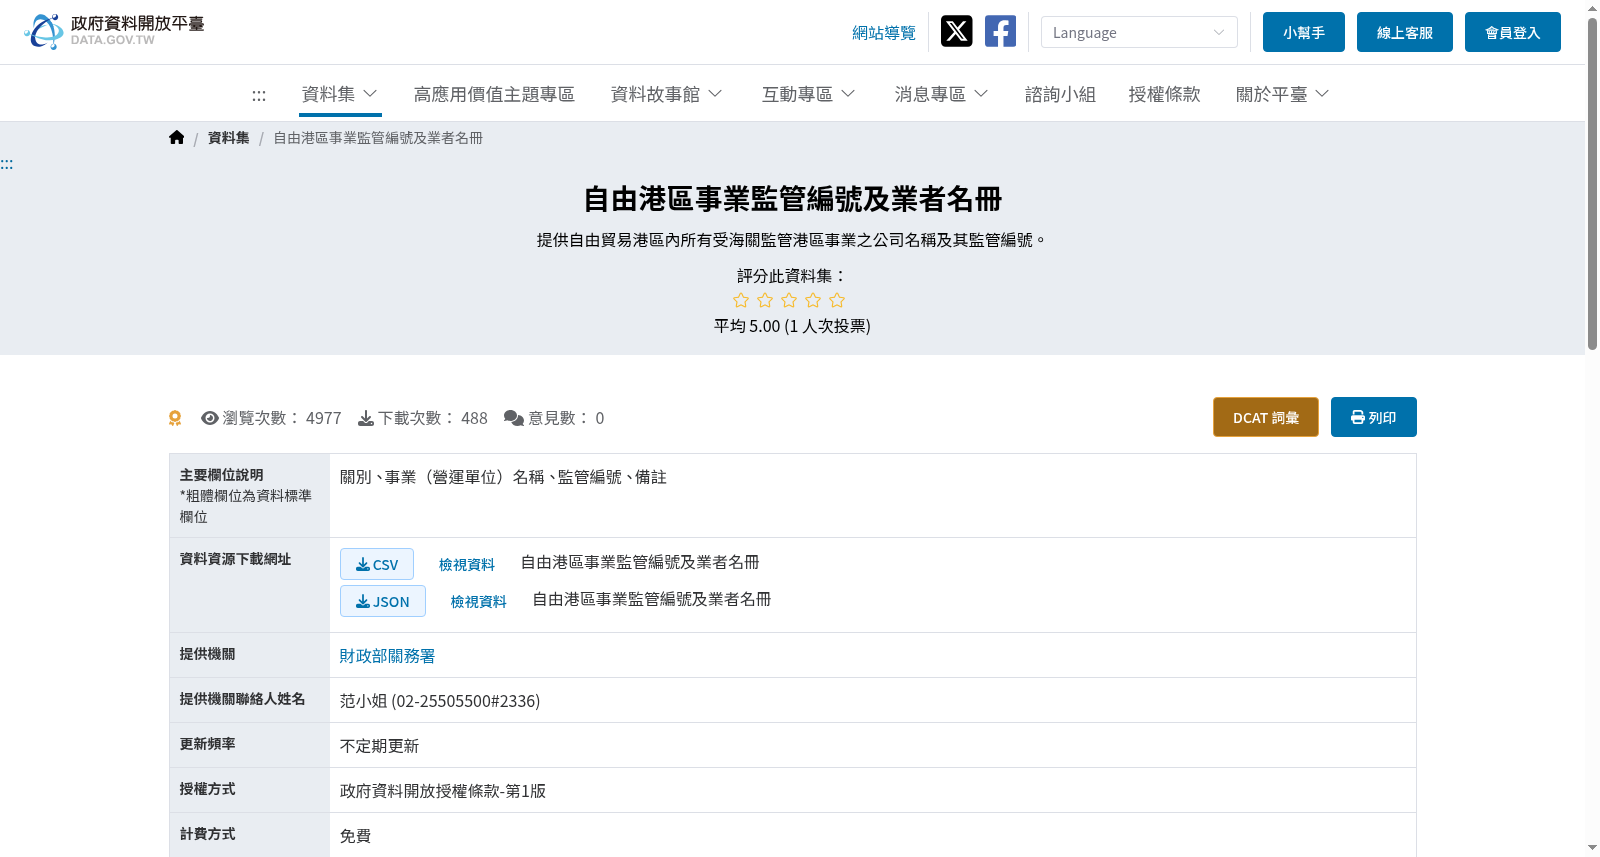The image size is (1600, 857).
Task: Open the 網站導覽 link
Action: [x=884, y=33]
